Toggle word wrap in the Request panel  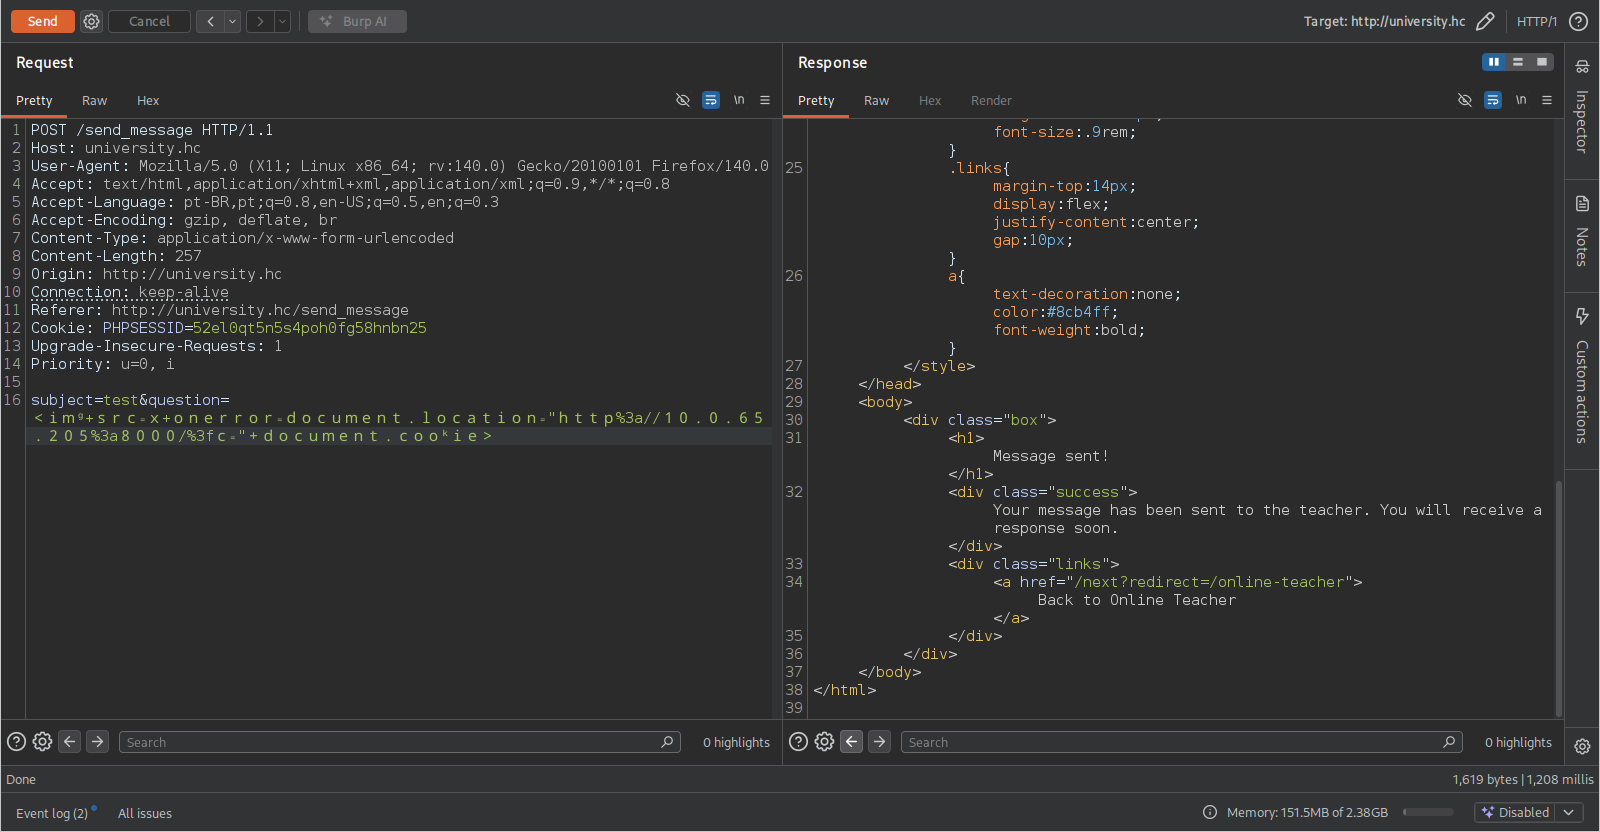[711, 100]
